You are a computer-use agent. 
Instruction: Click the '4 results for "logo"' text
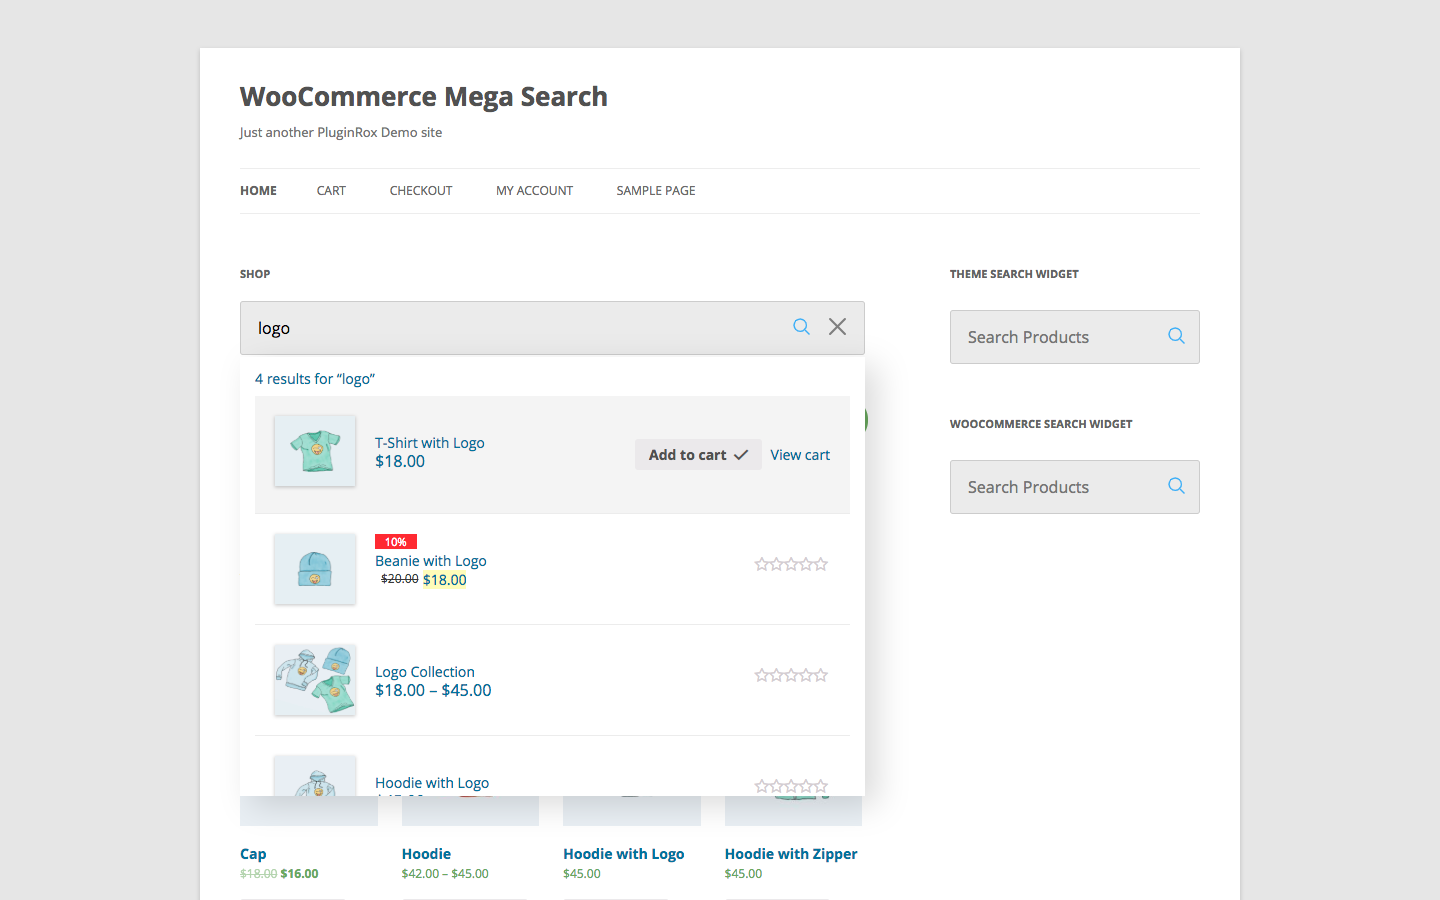pyautogui.click(x=315, y=379)
